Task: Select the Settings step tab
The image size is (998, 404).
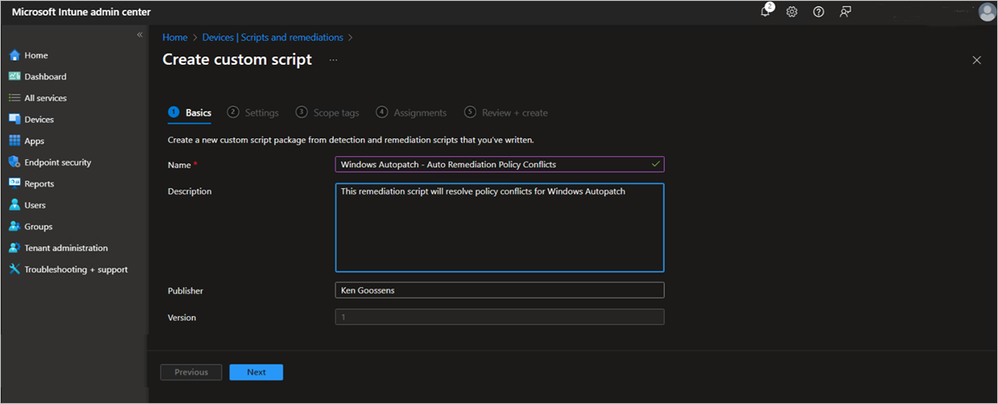Action: [x=253, y=113]
